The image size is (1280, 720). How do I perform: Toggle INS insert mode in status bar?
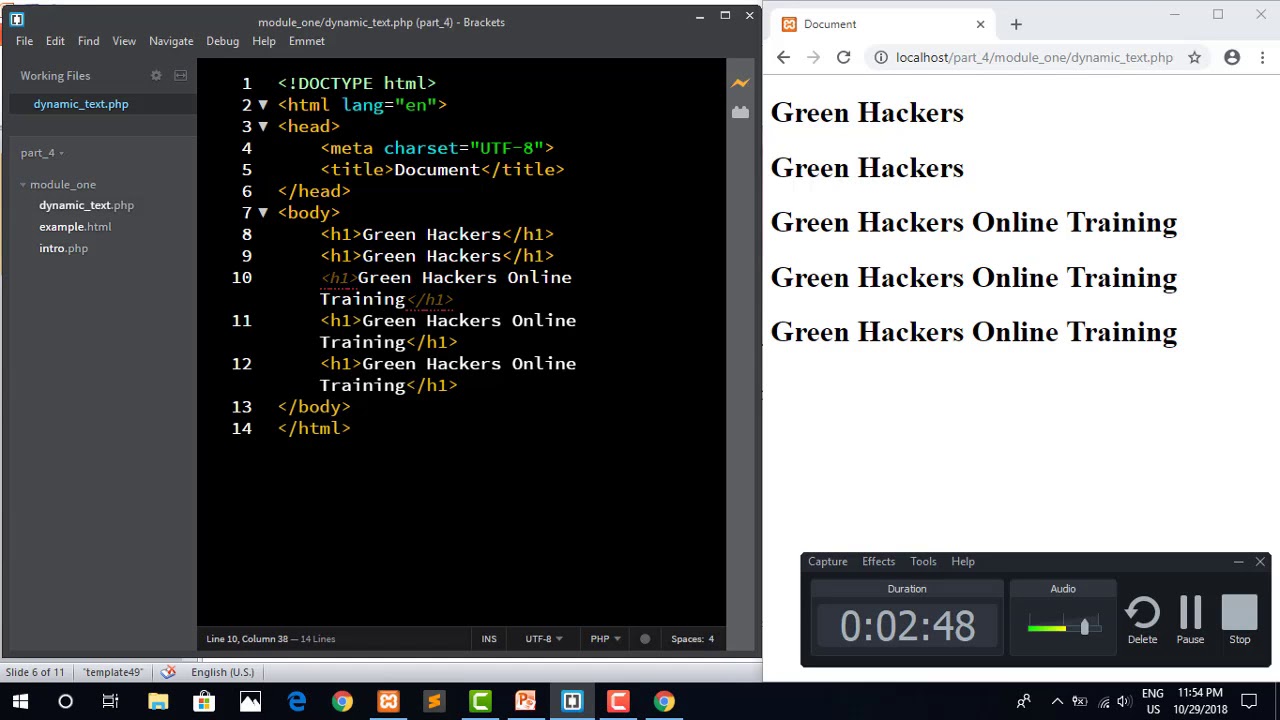(x=489, y=639)
